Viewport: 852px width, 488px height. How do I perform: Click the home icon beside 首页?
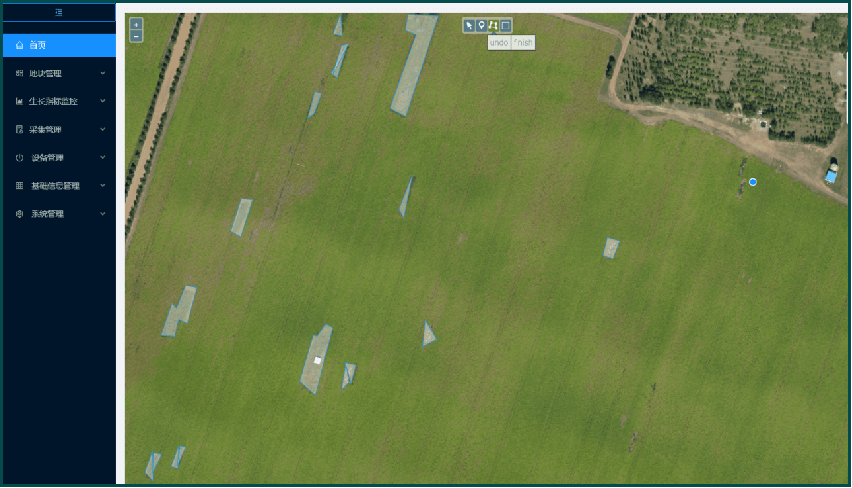pyautogui.click(x=20, y=45)
